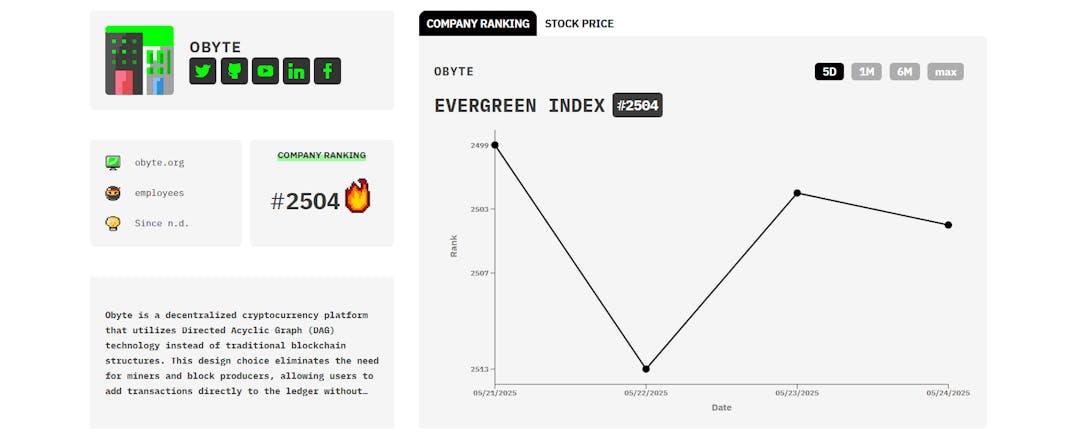The width and height of the screenshot is (1080, 441).
Task: Open Obyte's YouTube channel icon
Action: (x=265, y=71)
